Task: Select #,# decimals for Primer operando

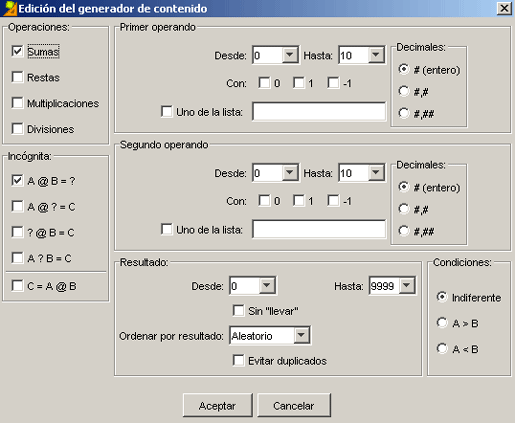Action: (x=404, y=91)
